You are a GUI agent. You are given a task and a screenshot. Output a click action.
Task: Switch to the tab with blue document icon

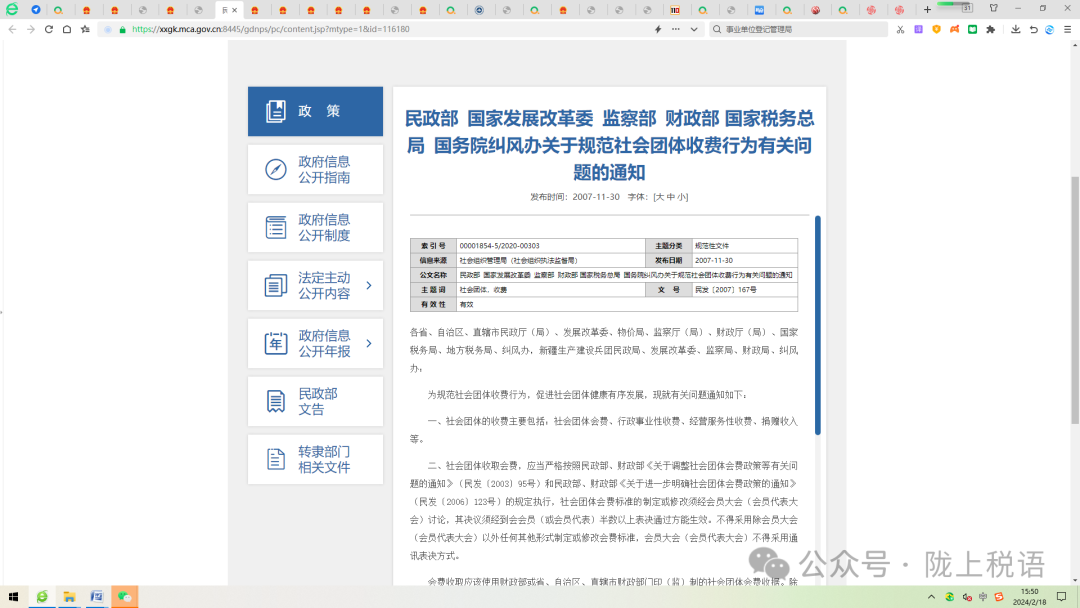(x=759, y=10)
